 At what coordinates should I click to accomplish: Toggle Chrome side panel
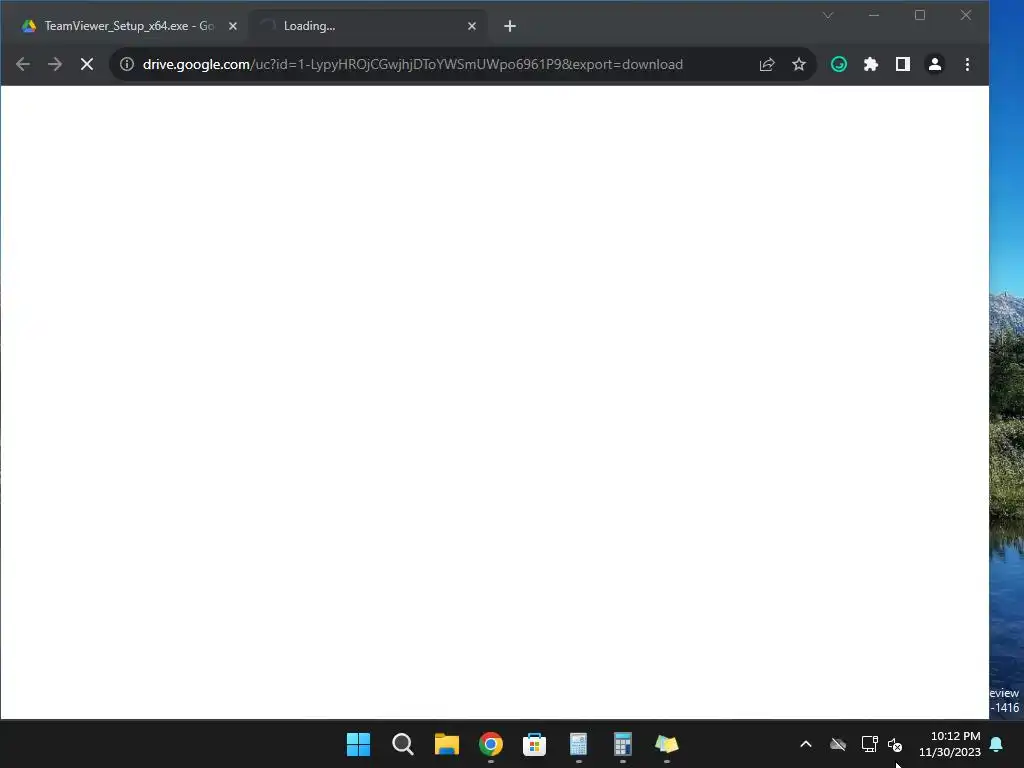click(x=903, y=64)
